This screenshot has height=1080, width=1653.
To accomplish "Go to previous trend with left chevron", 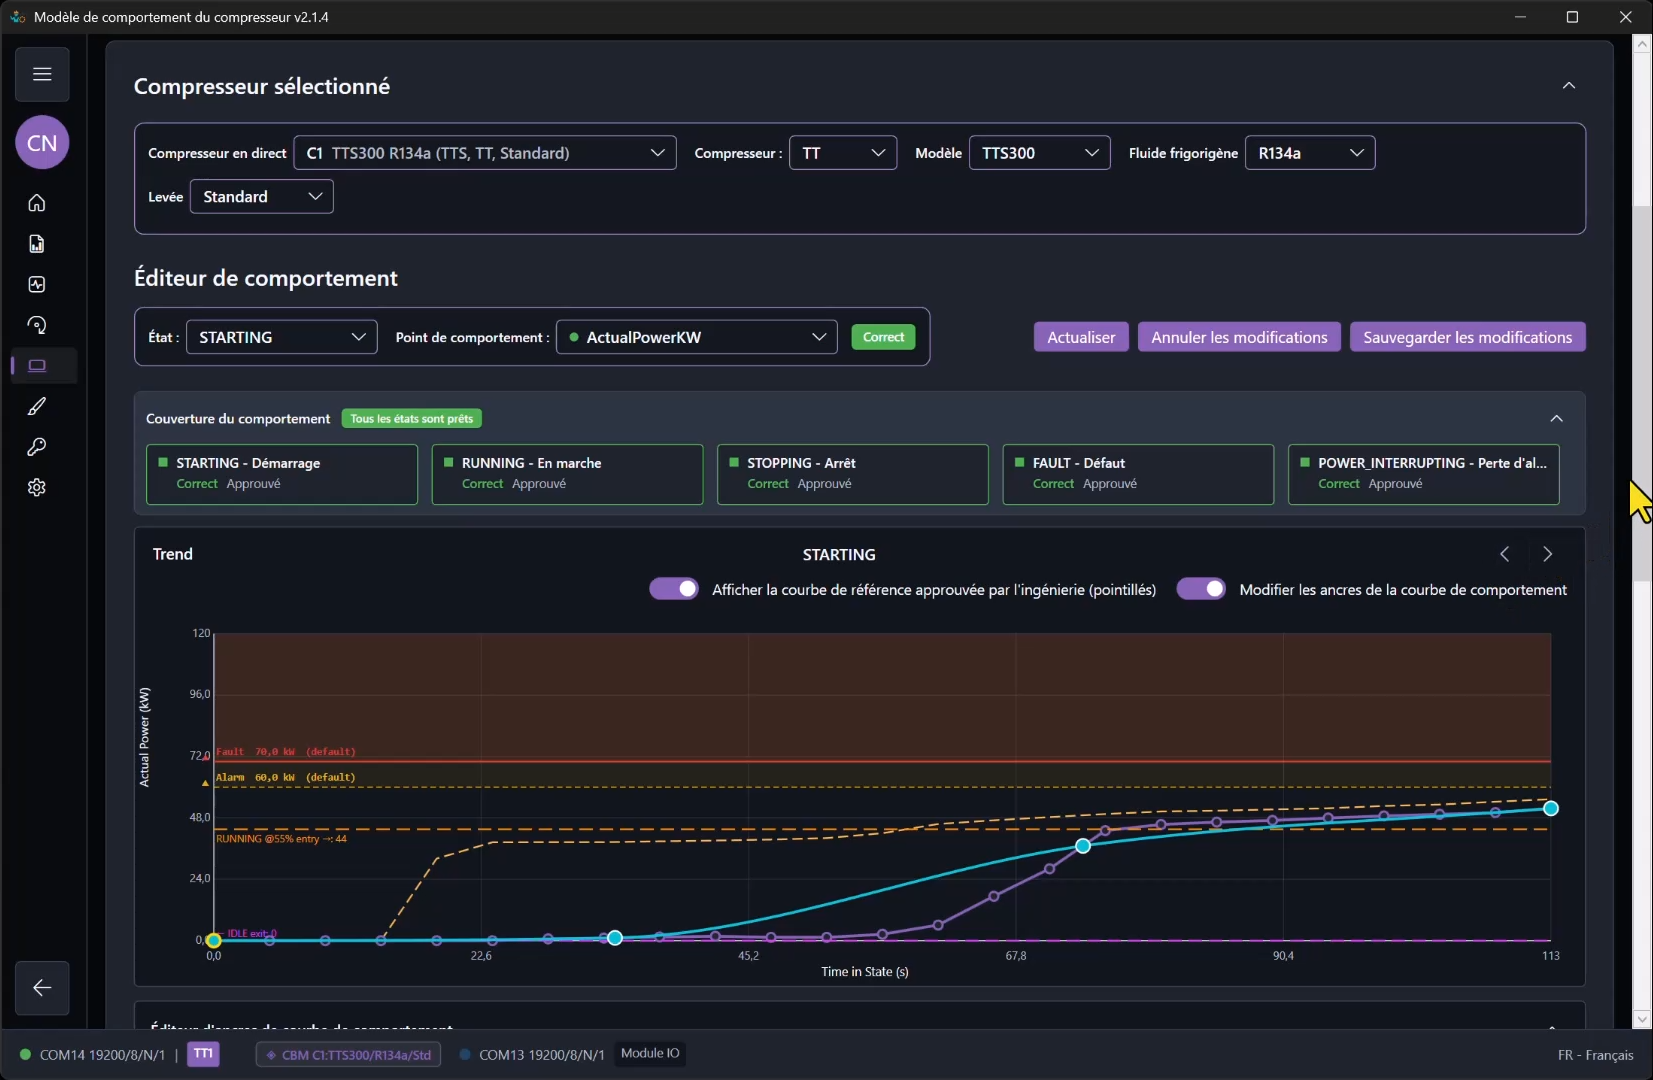I will (1505, 554).
